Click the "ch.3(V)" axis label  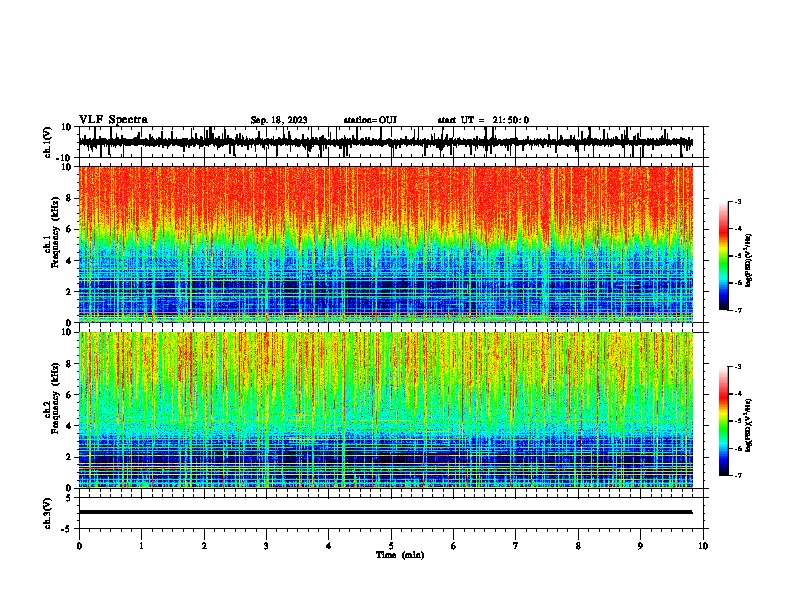[48, 513]
